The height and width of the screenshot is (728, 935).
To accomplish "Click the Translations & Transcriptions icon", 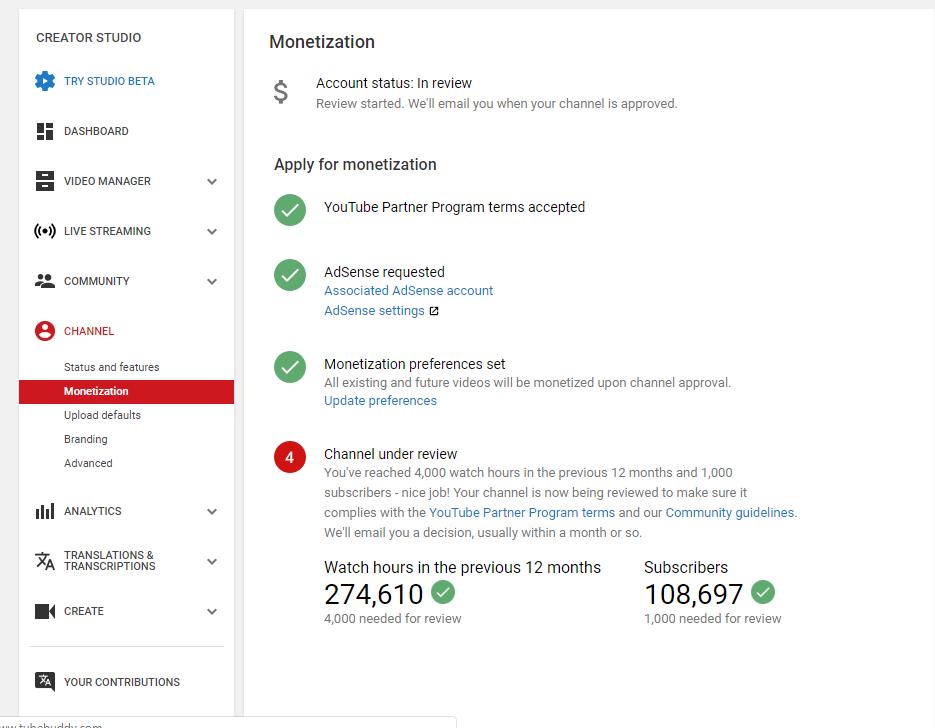I will click(45, 561).
